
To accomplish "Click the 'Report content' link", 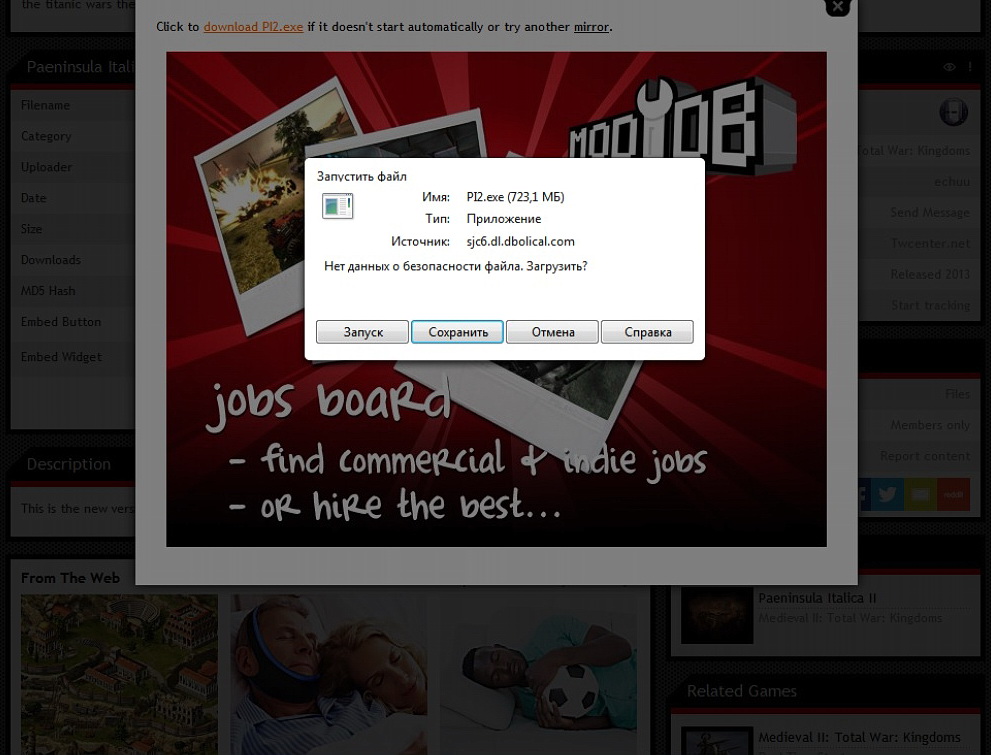I will 924,456.
